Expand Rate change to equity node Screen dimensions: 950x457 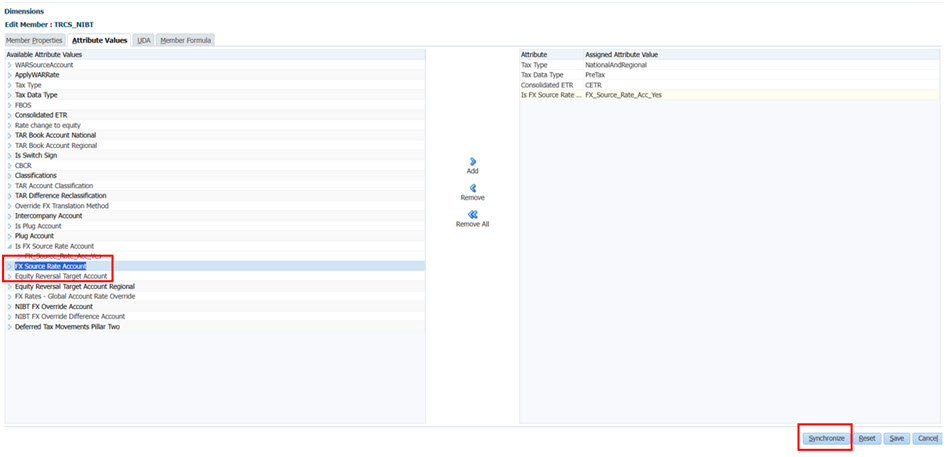pos(10,125)
